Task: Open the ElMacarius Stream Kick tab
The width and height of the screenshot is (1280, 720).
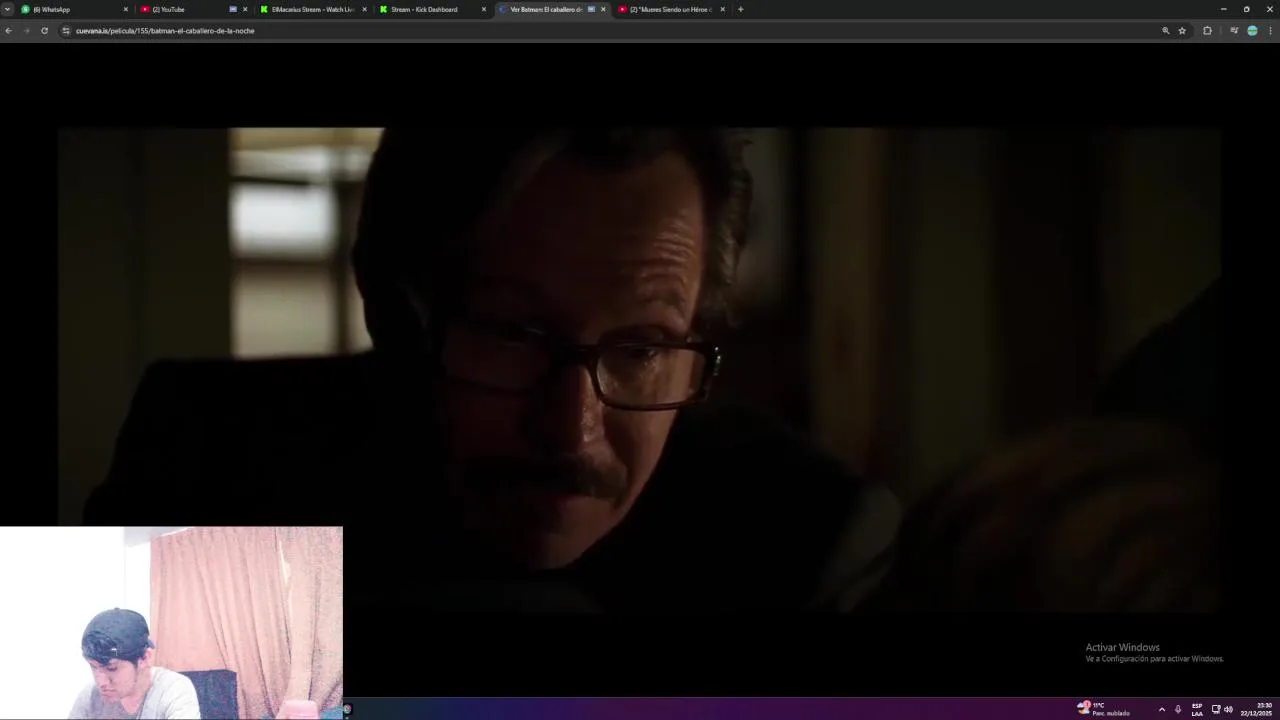Action: coord(313,9)
